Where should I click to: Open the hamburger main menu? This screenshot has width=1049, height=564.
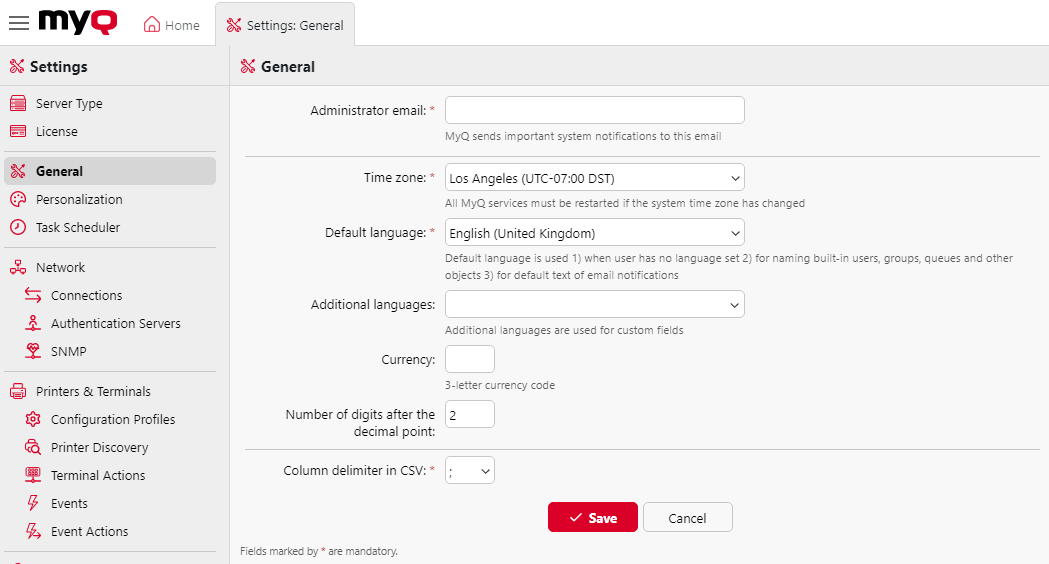point(18,23)
